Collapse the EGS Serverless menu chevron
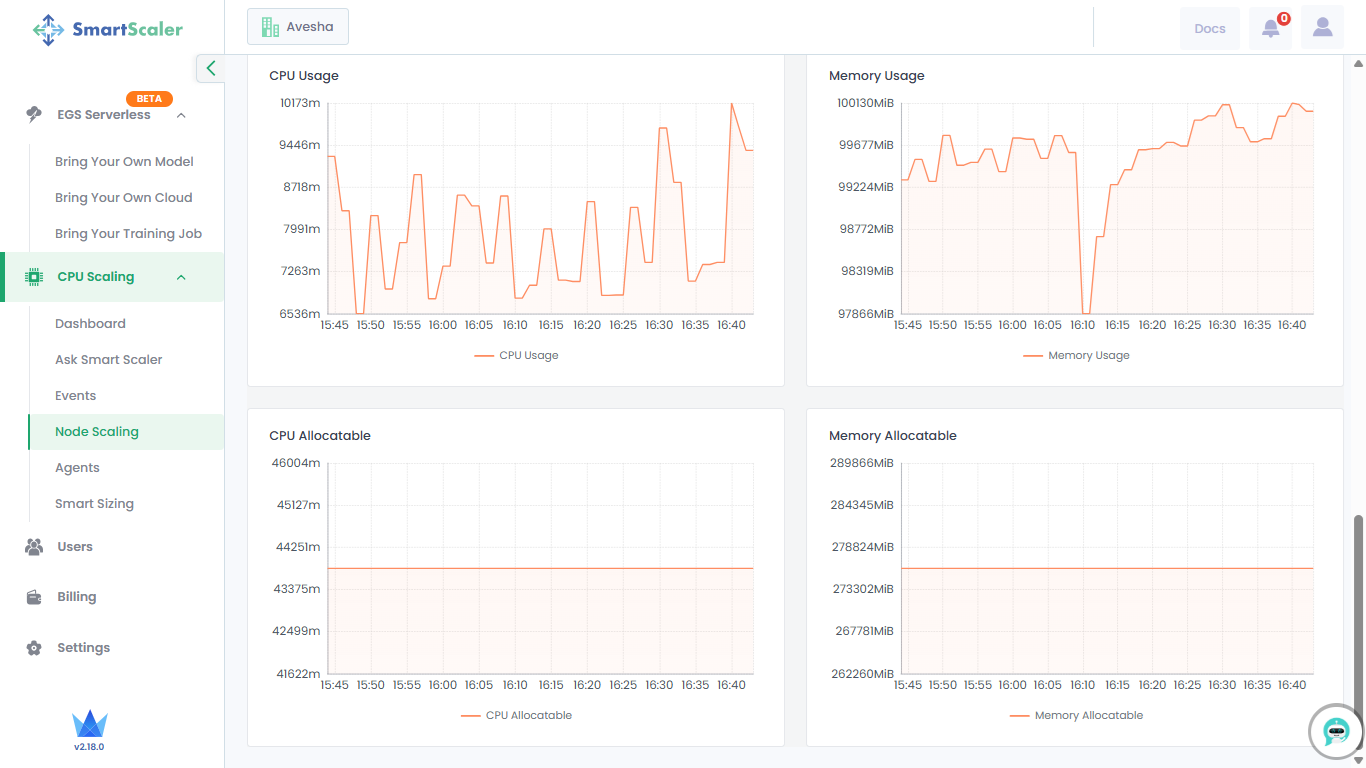Screen dimensions: 1366x768 (181, 115)
